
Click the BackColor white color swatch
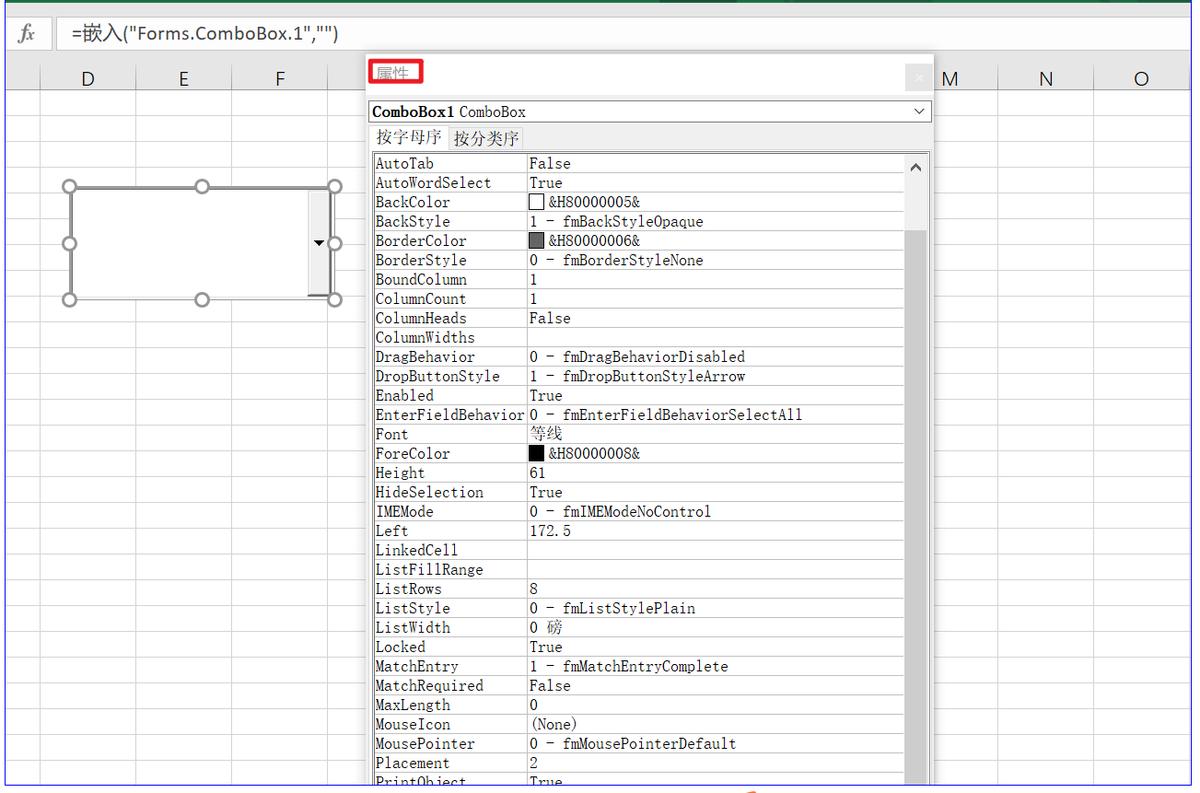coord(537,203)
